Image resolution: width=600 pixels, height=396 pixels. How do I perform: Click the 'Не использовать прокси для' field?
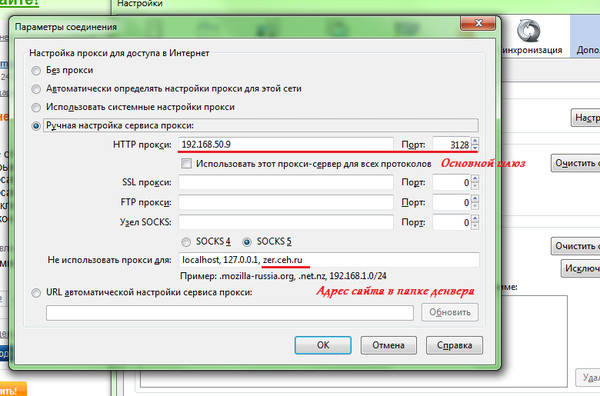click(329, 260)
